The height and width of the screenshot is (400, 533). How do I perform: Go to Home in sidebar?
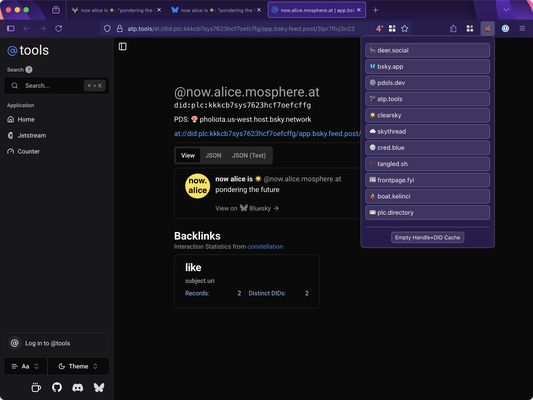tap(21, 119)
